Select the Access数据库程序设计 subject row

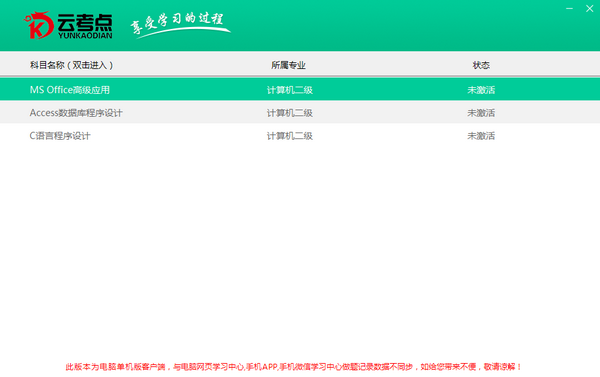tap(300, 113)
